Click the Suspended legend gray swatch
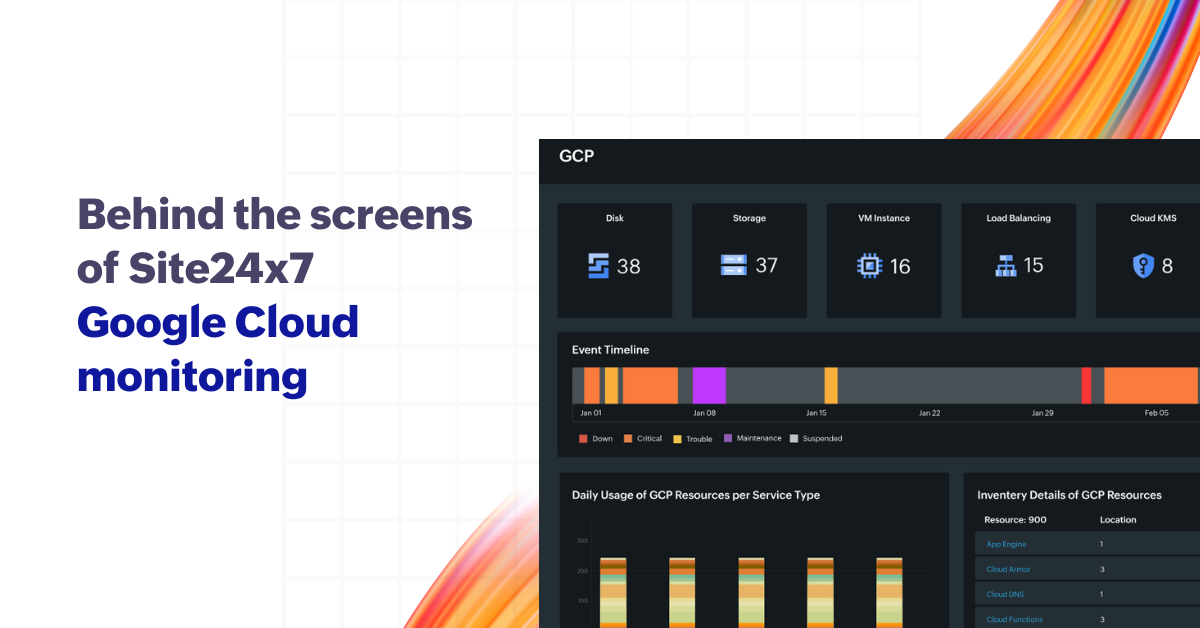This screenshot has width=1200, height=628. click(794, 438)
